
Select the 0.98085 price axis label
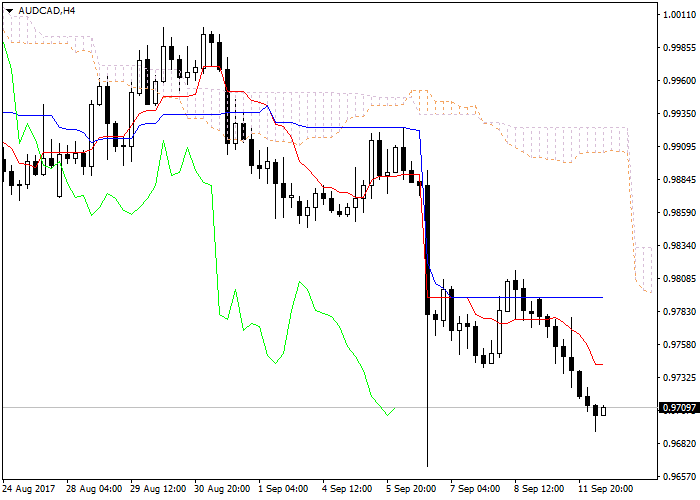679,279
